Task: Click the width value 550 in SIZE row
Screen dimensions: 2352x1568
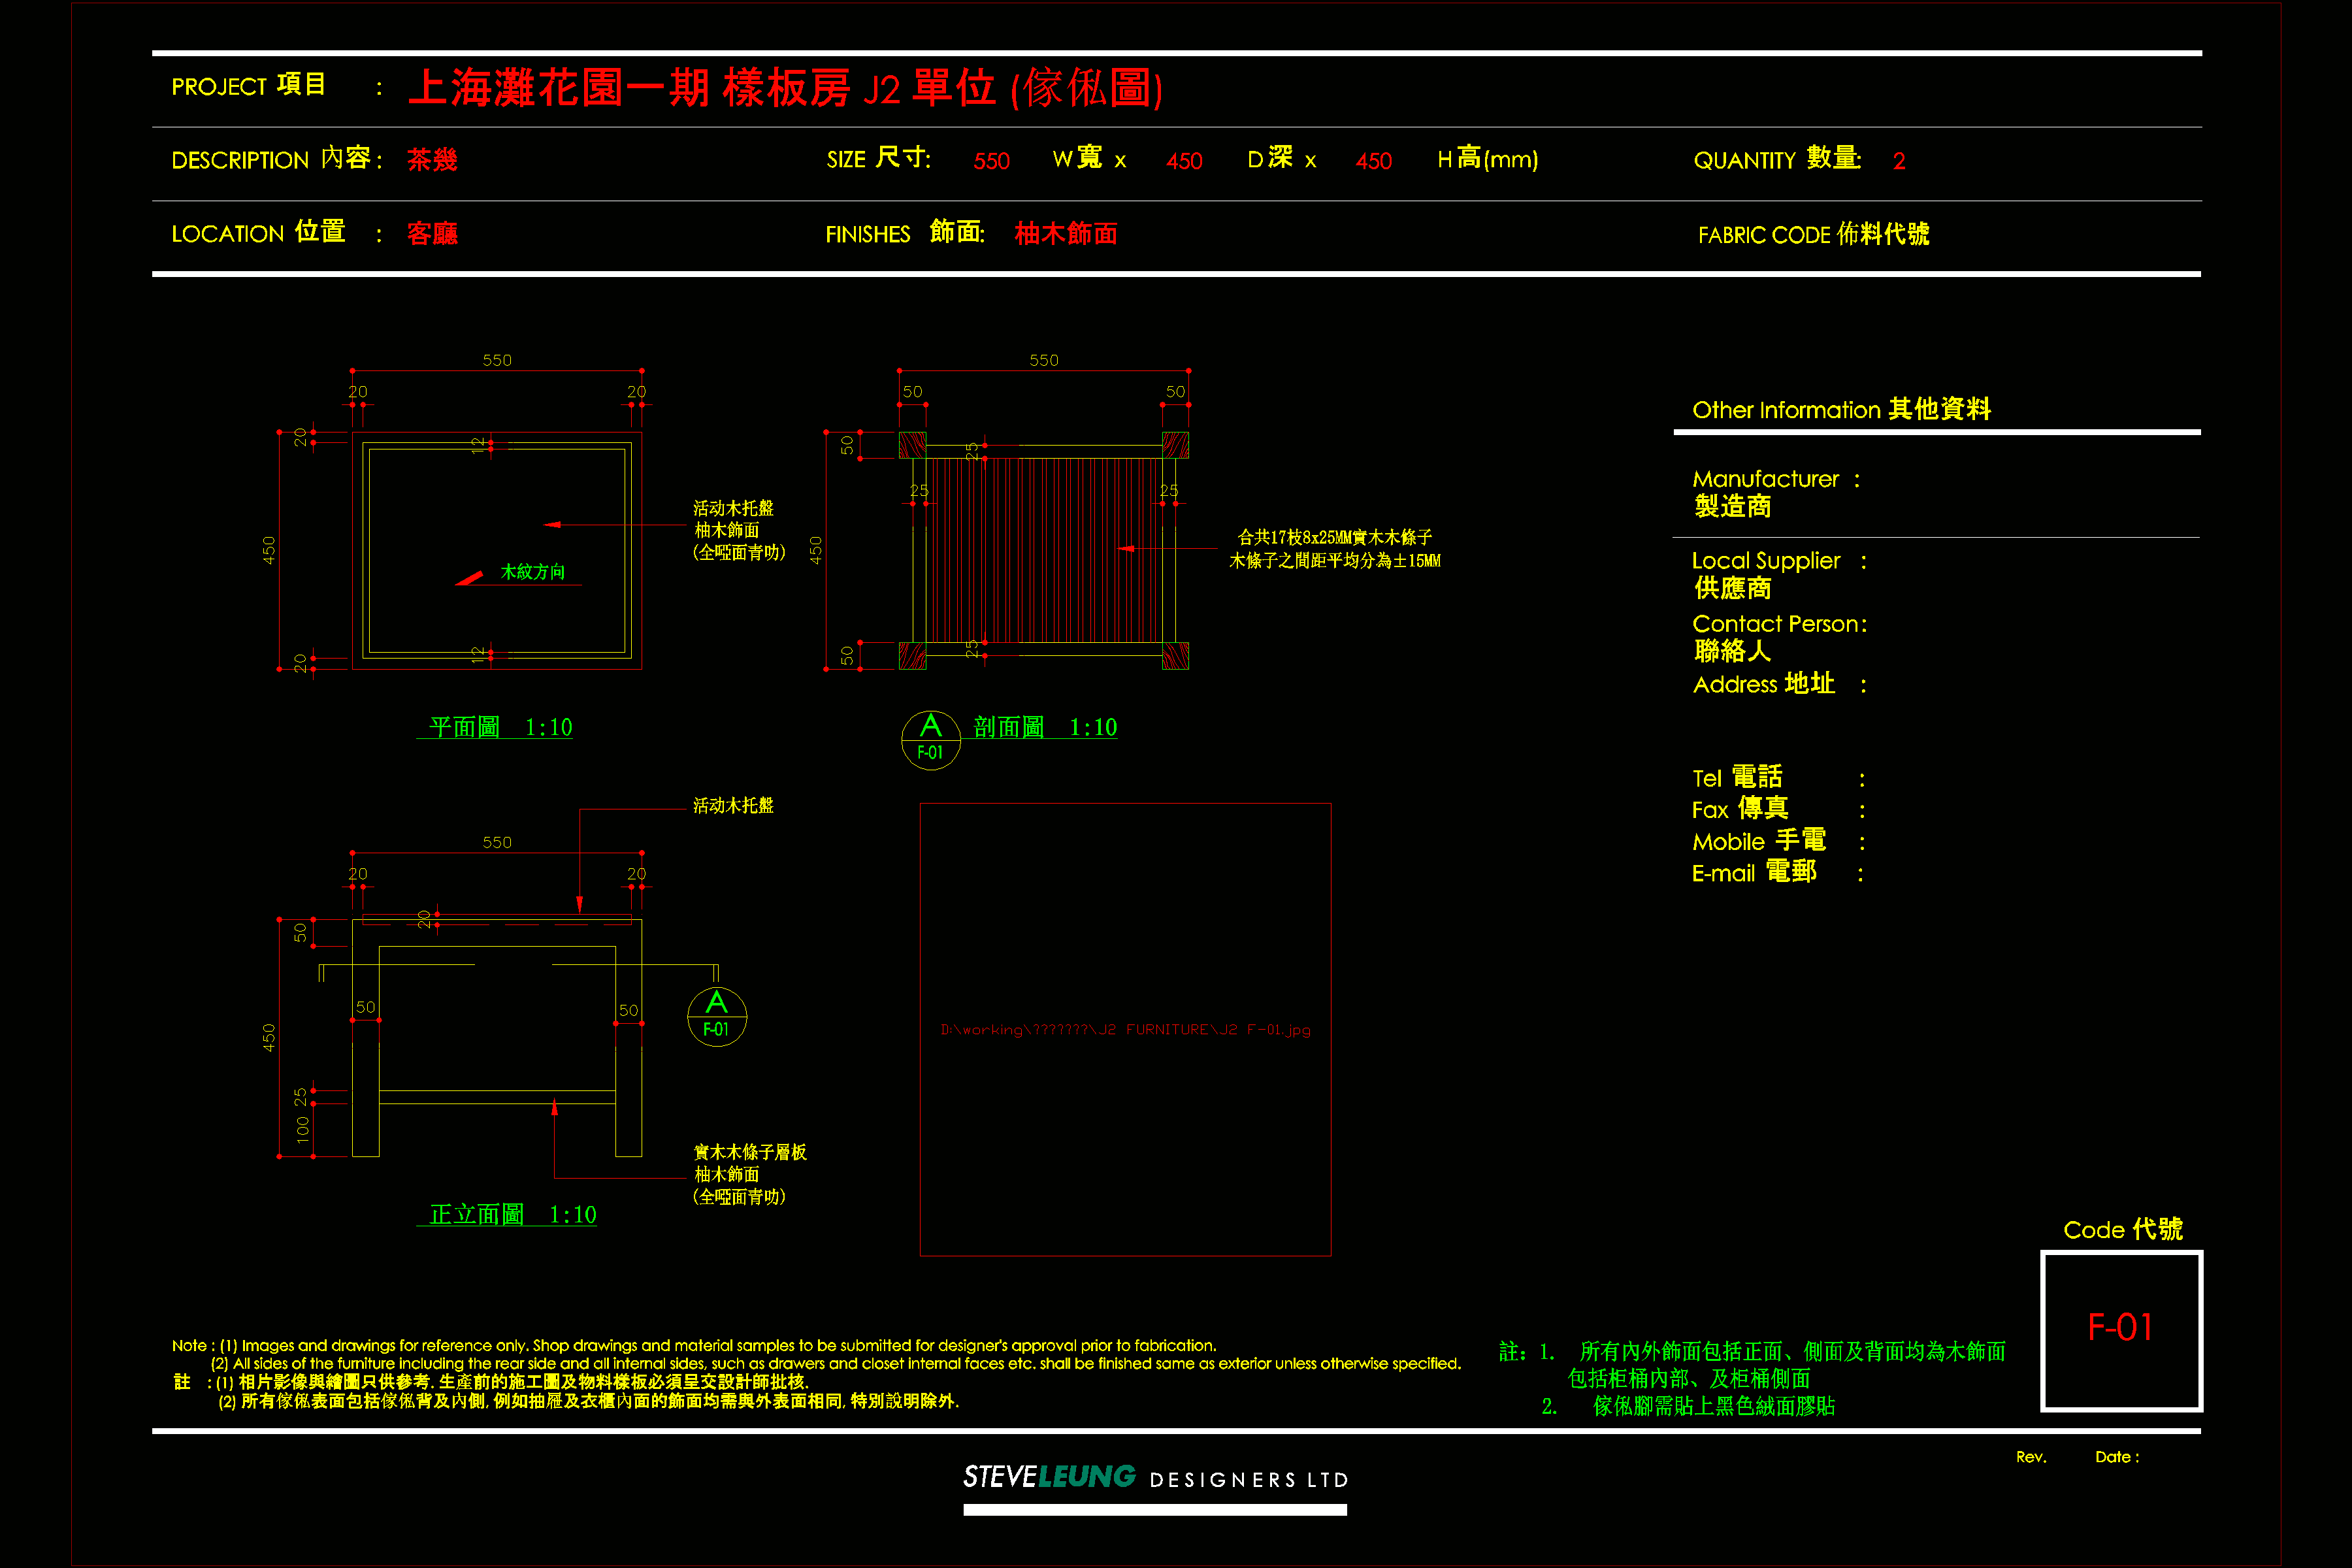Action: tap(991, 161)
